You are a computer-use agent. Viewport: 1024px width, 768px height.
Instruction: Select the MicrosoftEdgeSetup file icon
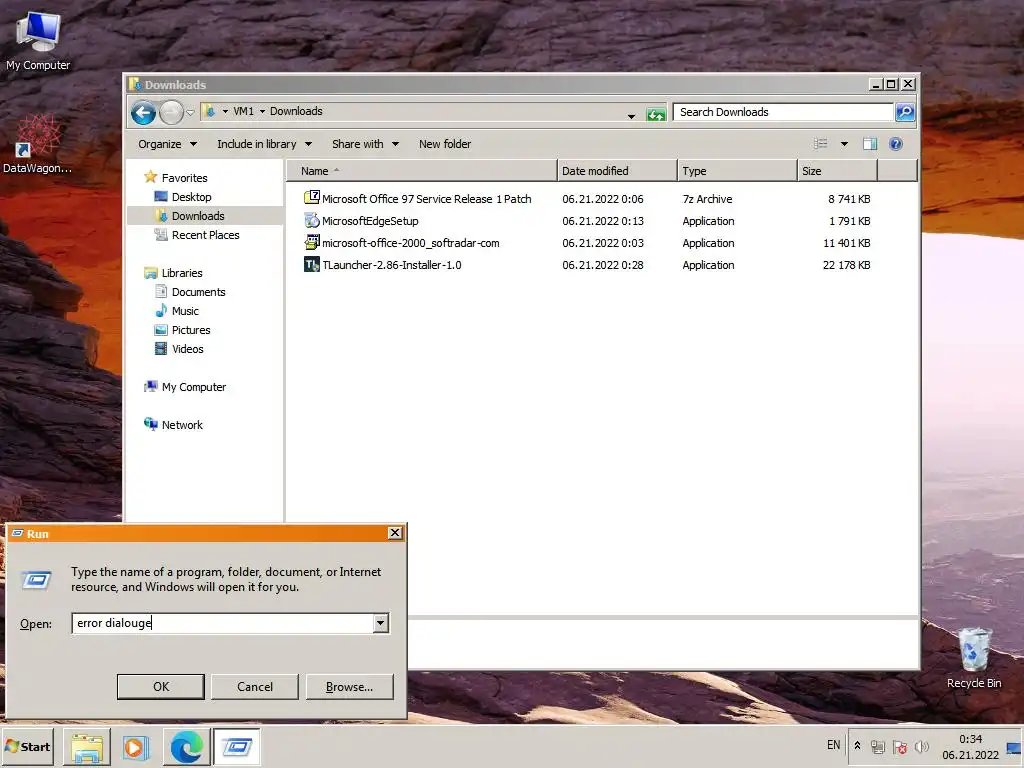312,220
